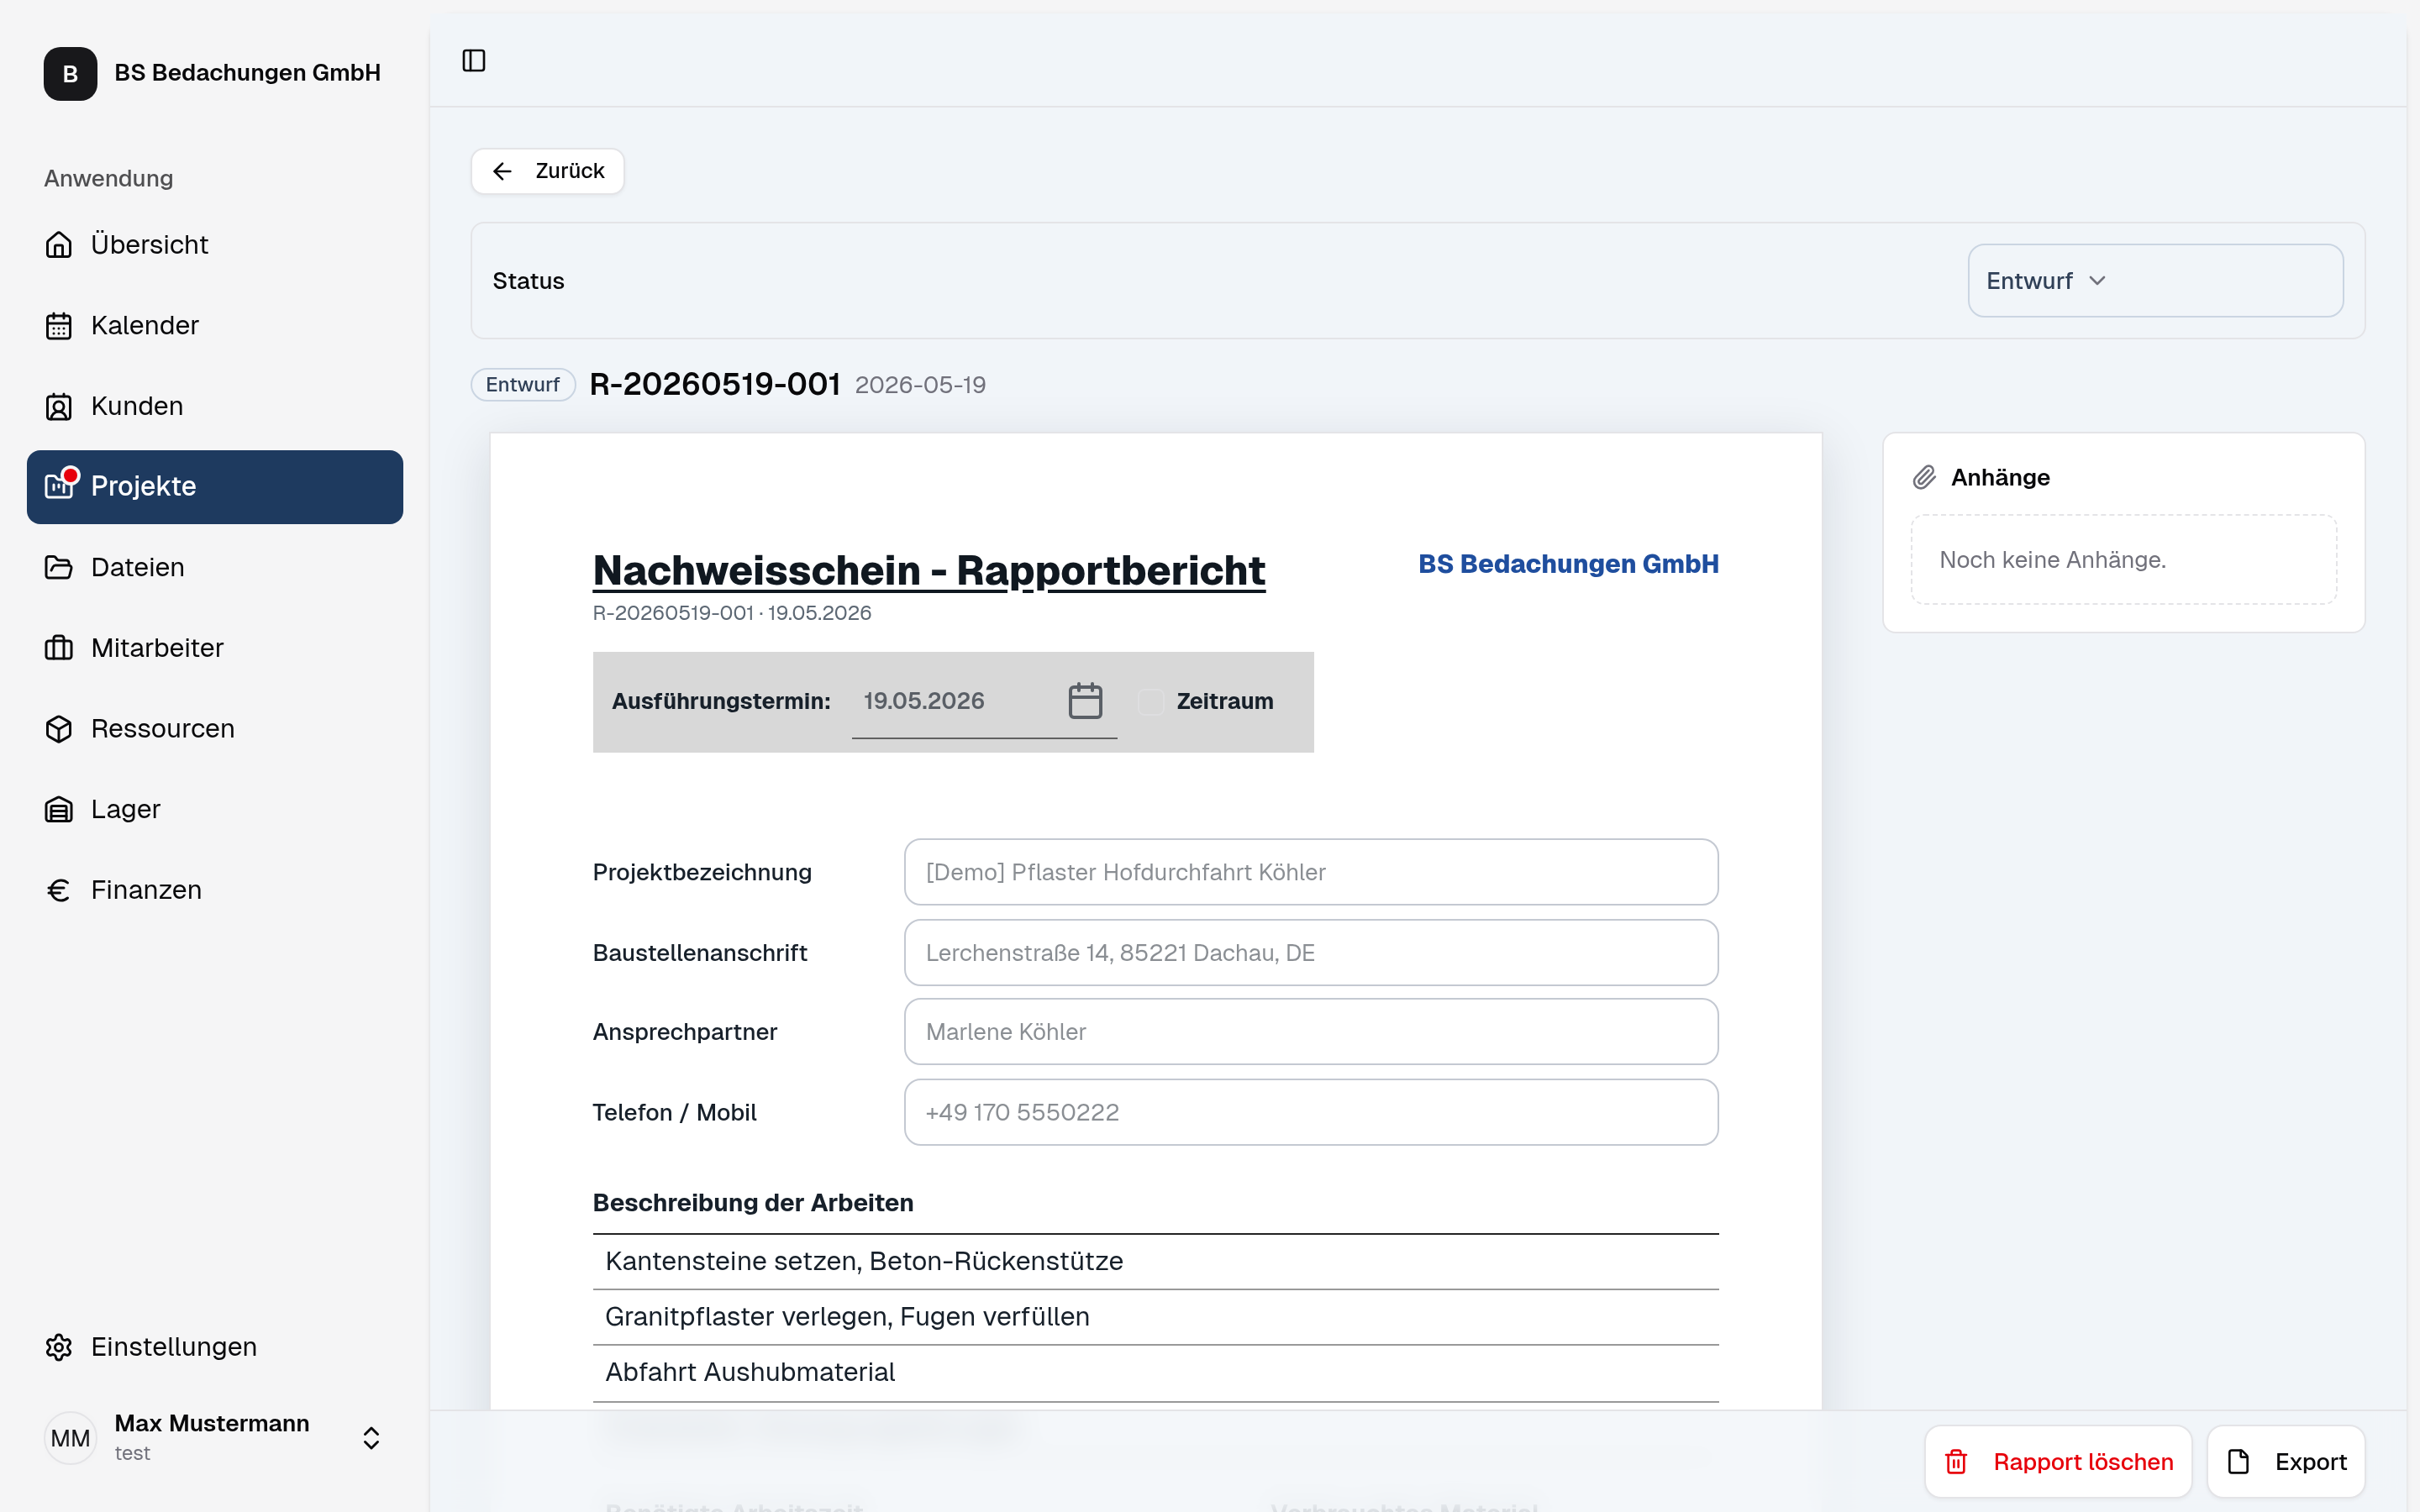Click the Kantensteine setzen description row
Screen dimensions: 2420x1512
[x=1156, y=1262]
